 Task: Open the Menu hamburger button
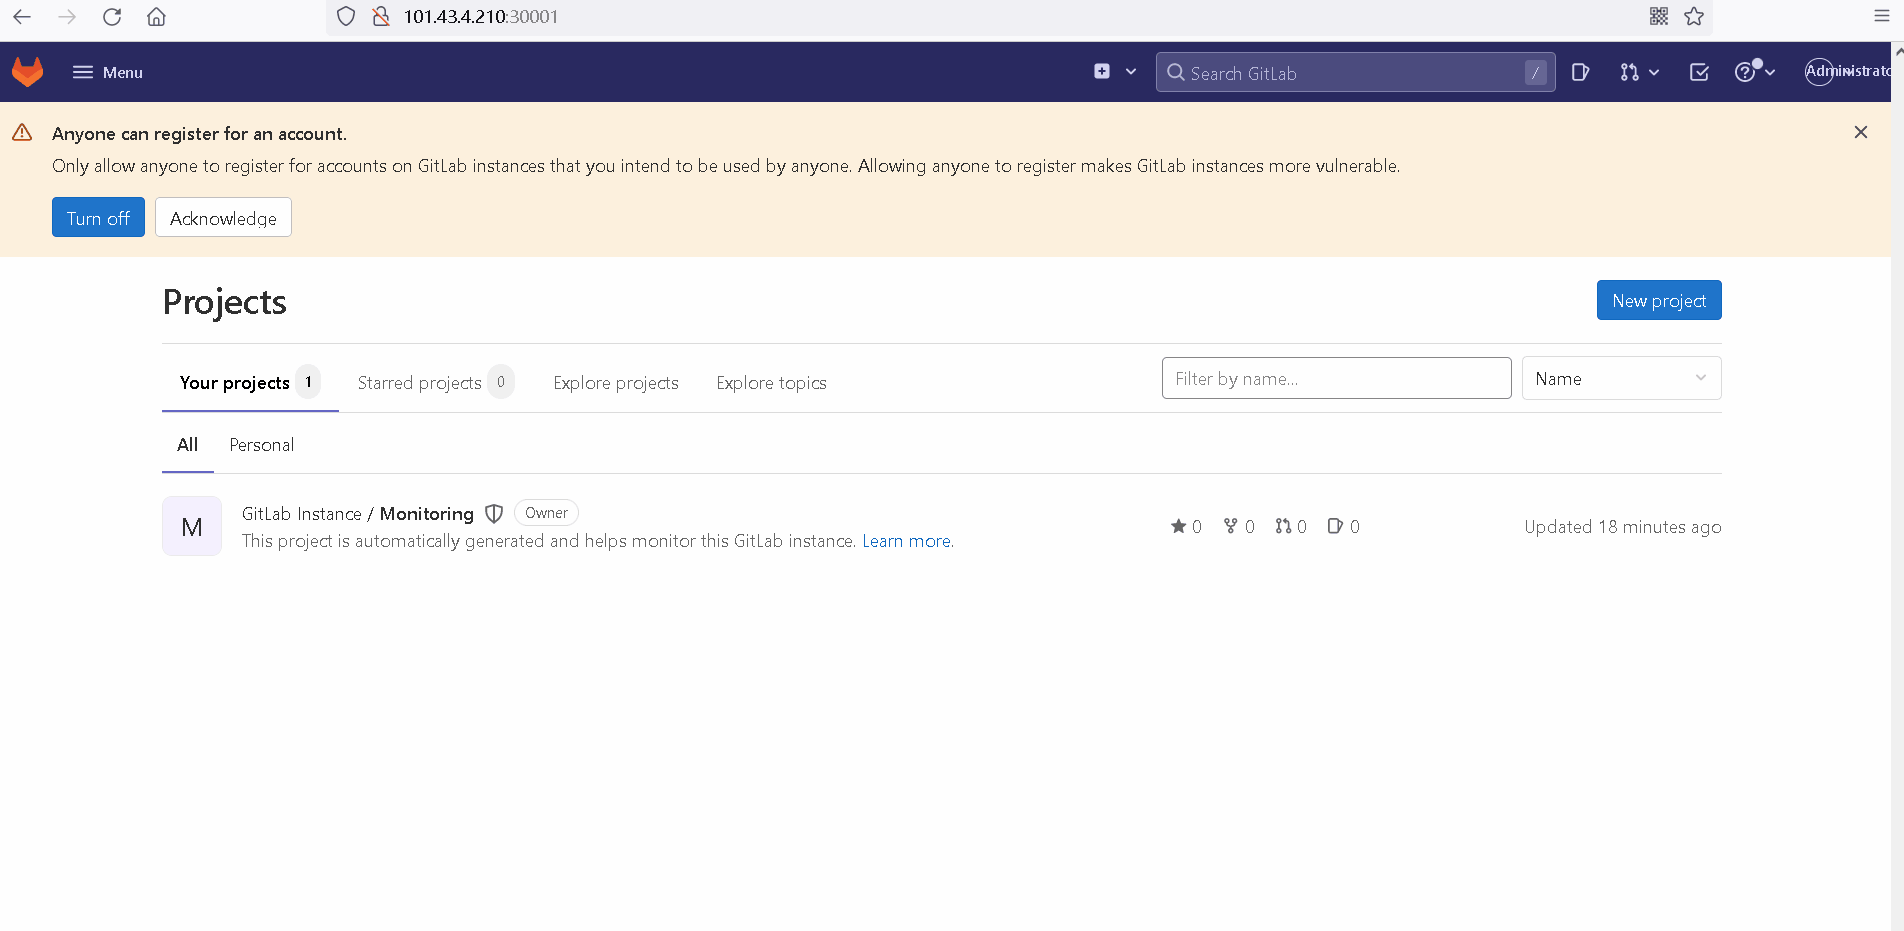coord(107,72)
